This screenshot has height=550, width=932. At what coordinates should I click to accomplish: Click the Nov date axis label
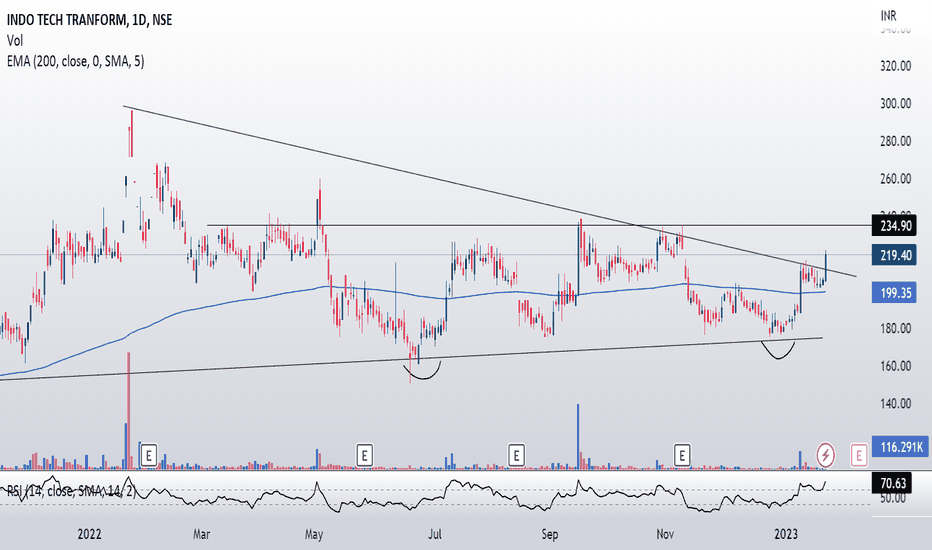pos(665,534)
